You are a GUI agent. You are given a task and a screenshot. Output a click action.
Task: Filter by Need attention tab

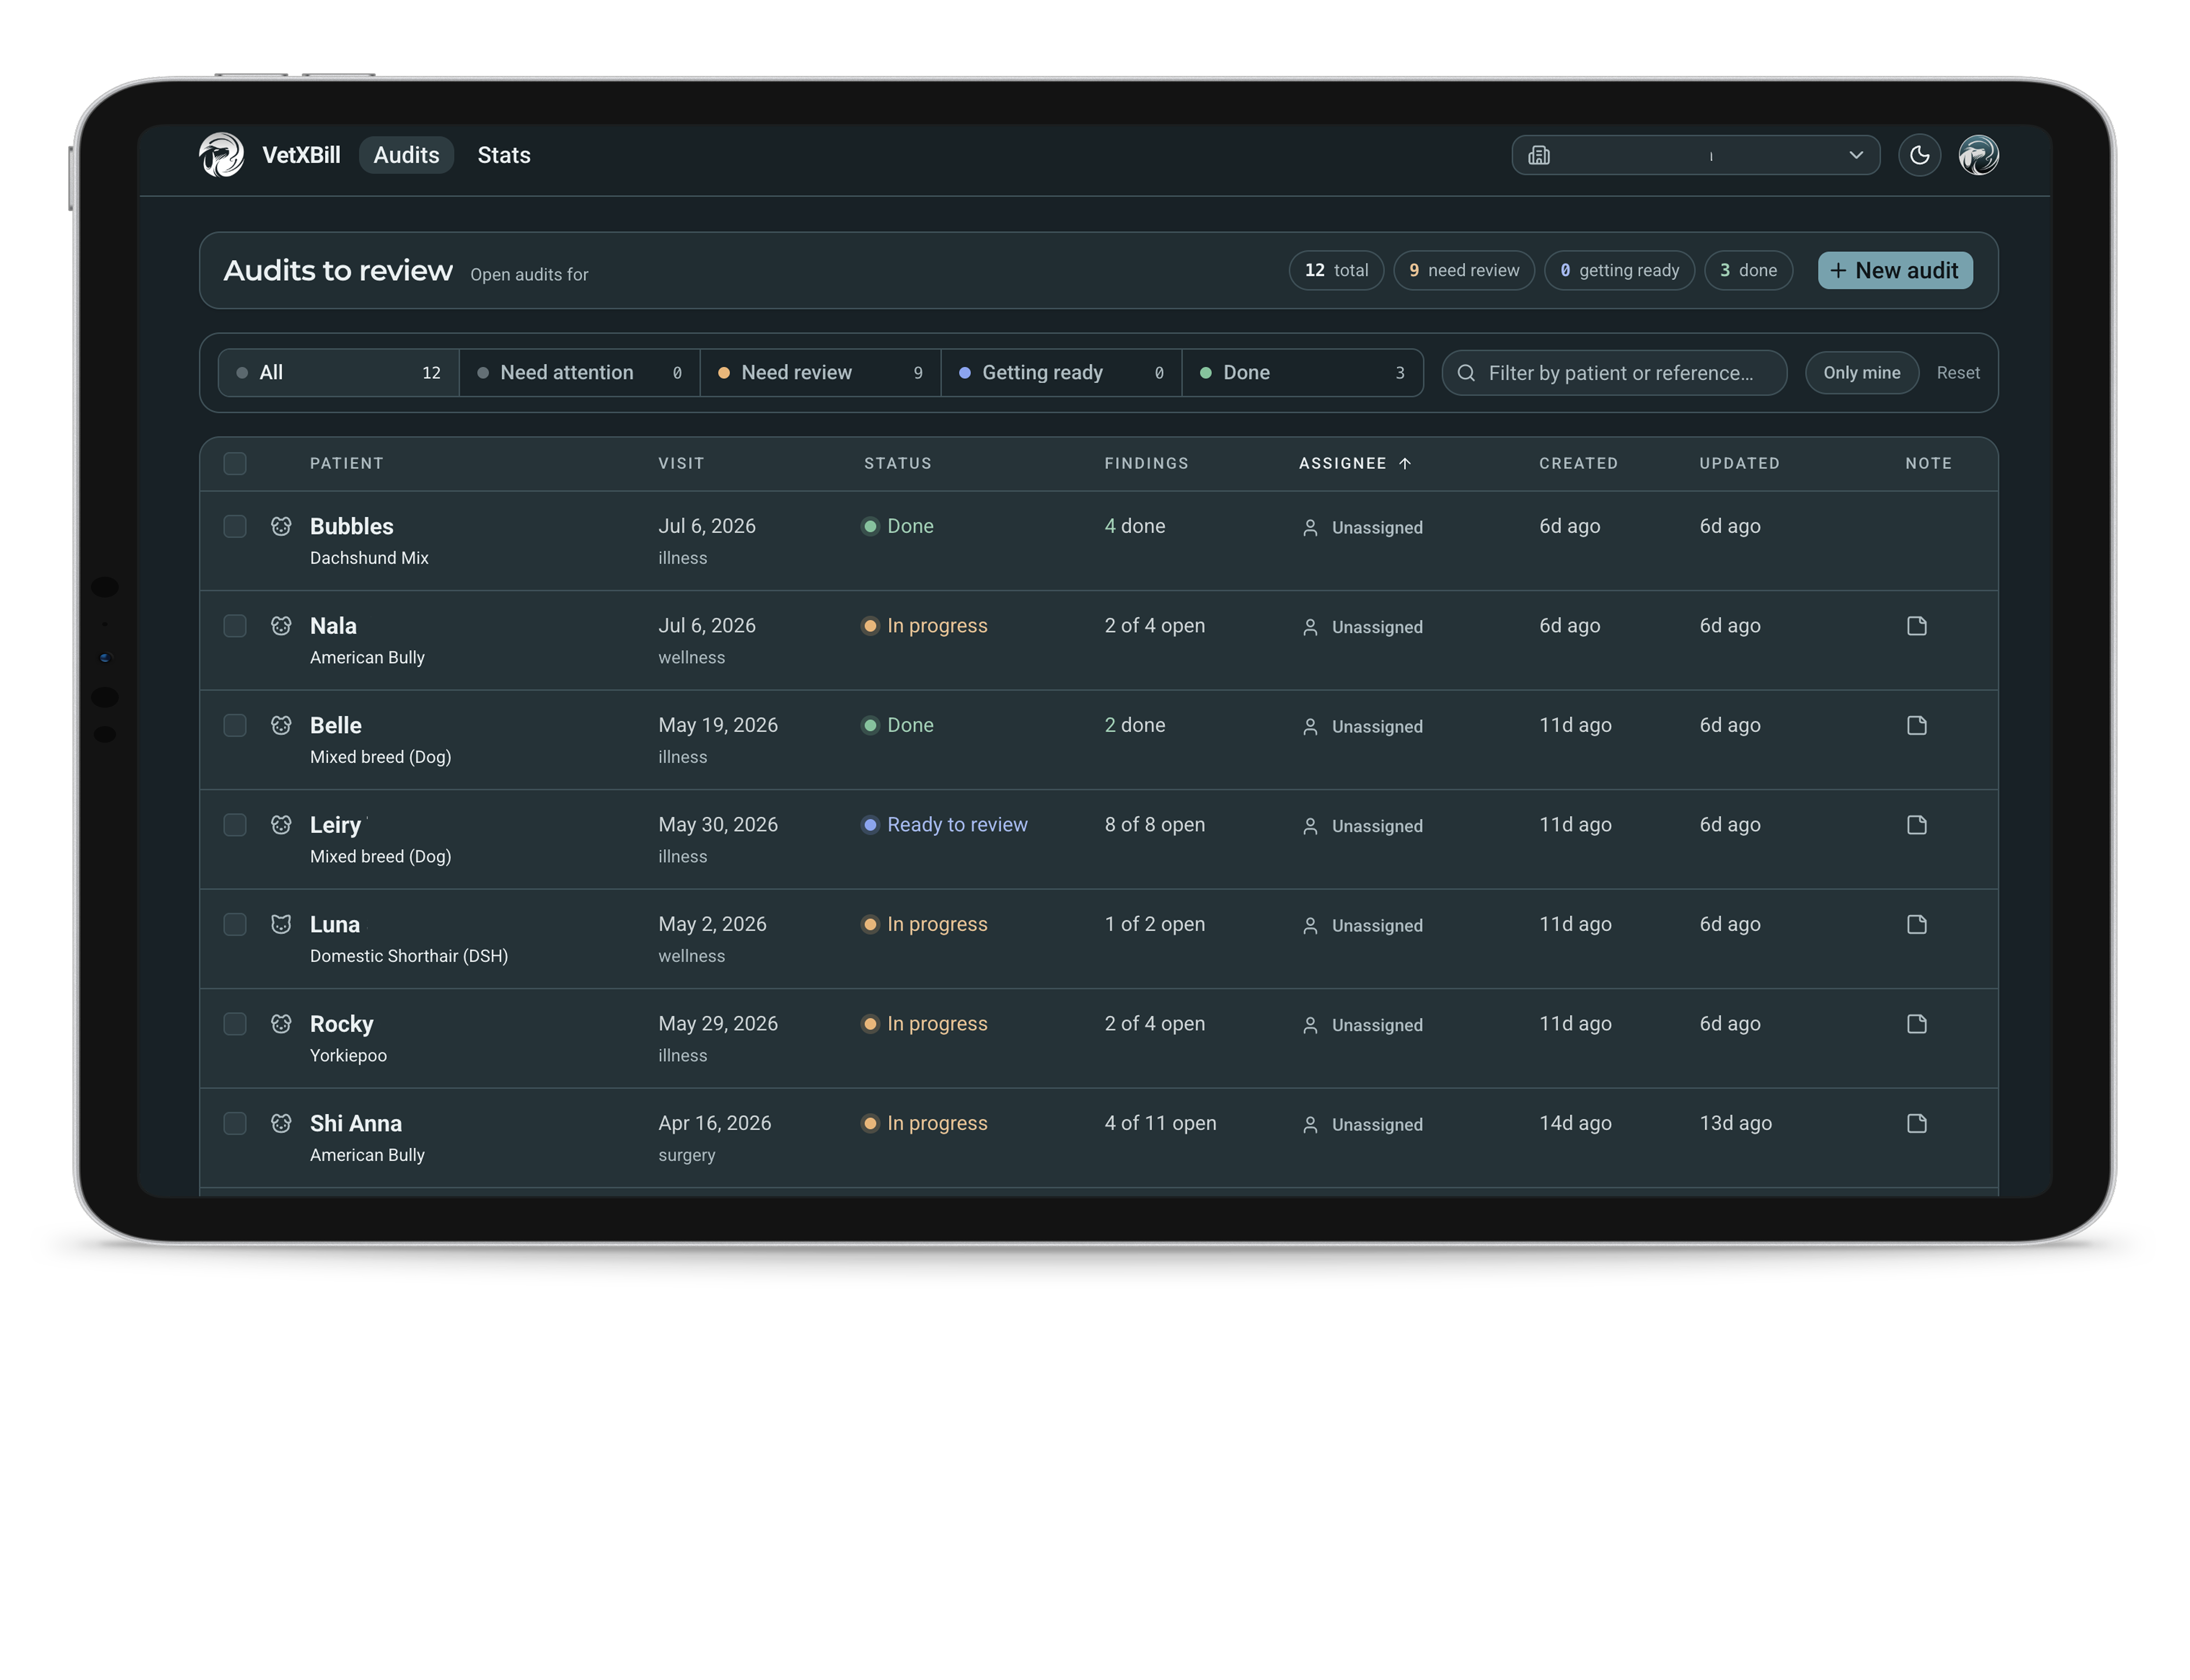[579, 373]
